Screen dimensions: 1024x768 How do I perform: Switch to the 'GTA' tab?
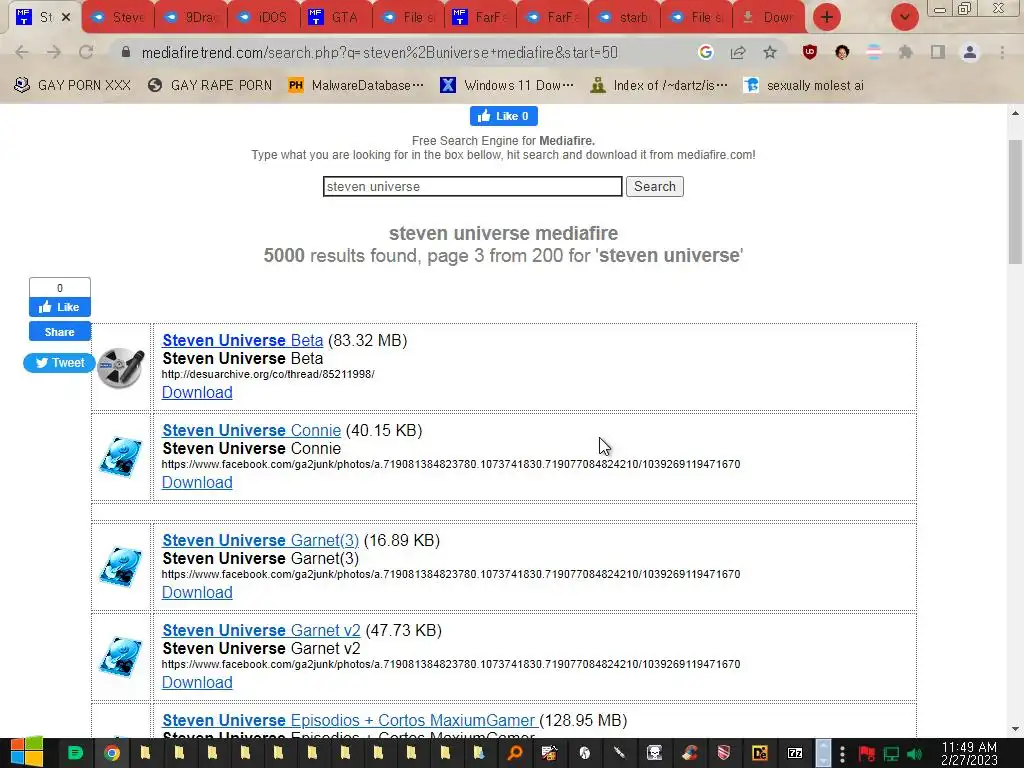tap(336, 17)
